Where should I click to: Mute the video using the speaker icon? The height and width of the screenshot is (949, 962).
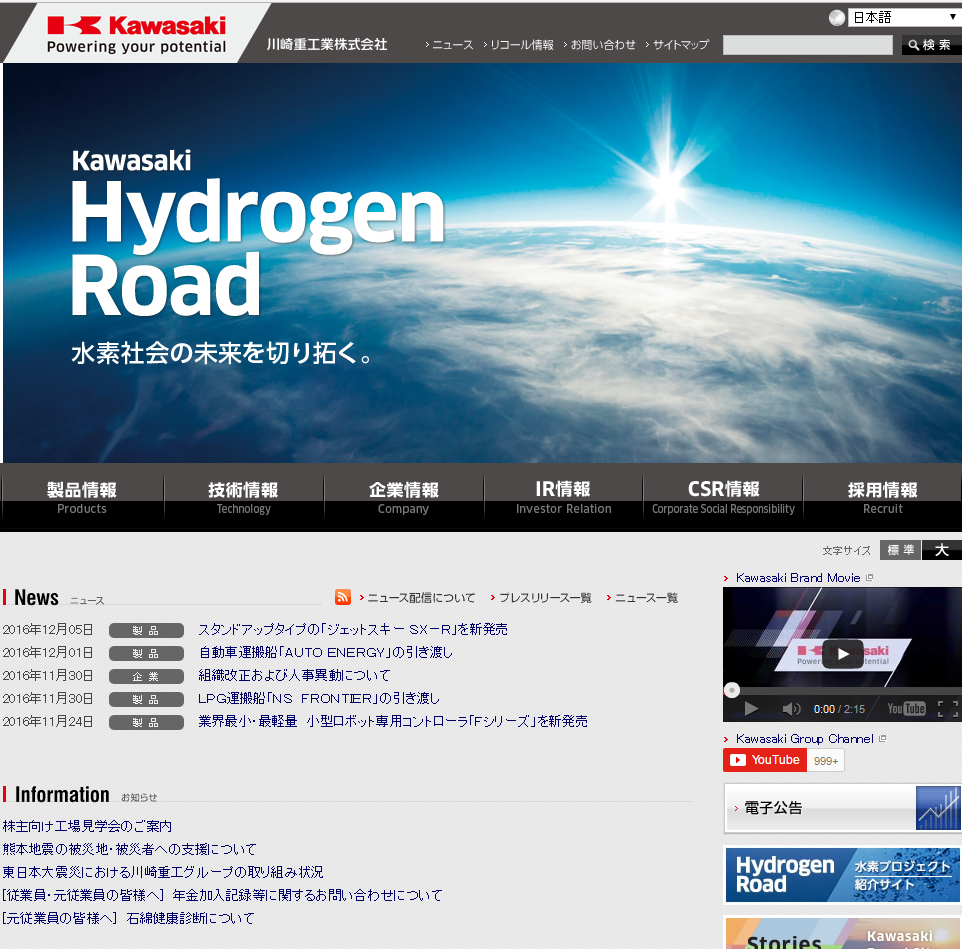point(791,709)
